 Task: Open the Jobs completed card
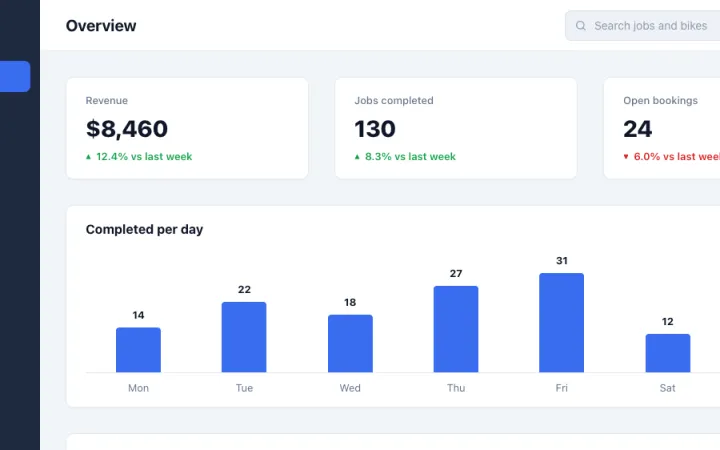[456, 128]
